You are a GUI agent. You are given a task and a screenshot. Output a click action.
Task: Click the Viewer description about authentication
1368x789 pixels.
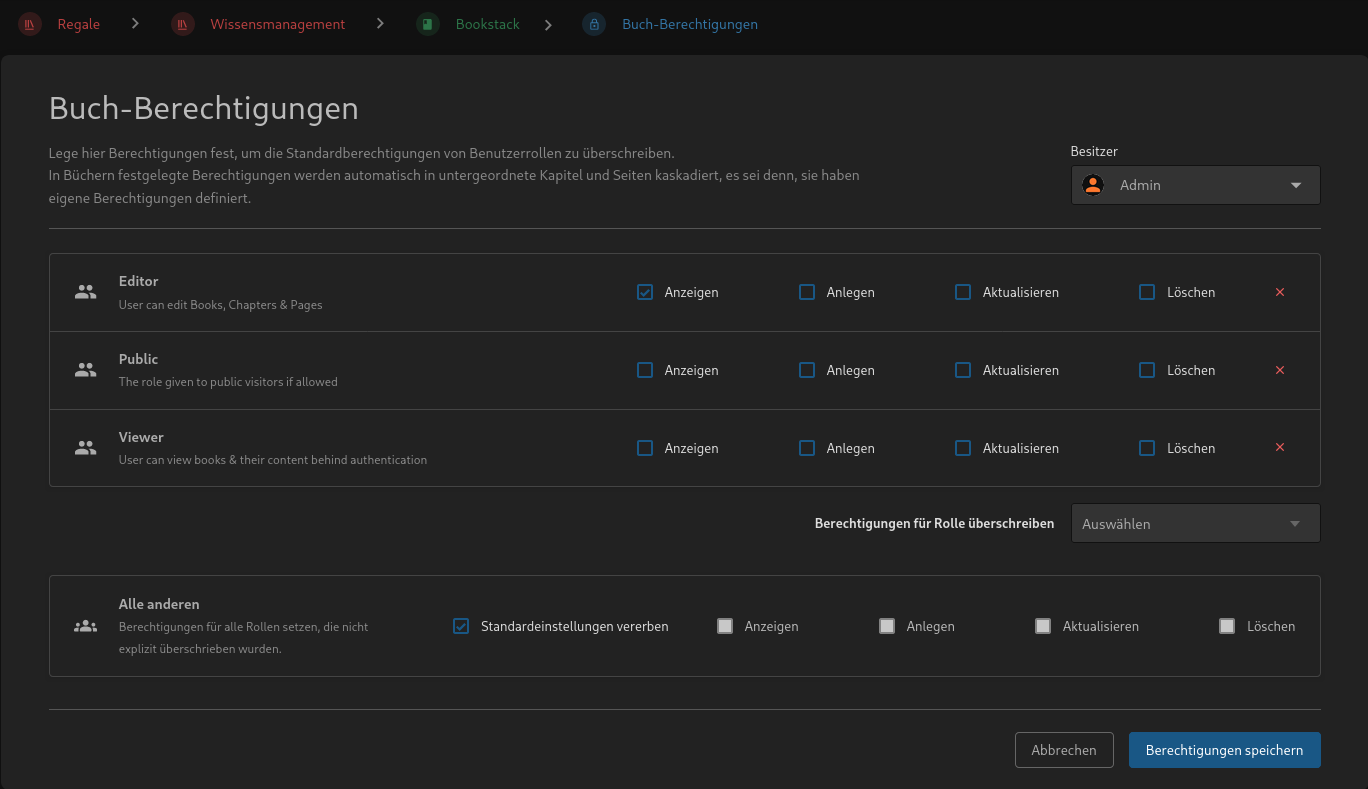click(273, 460)
